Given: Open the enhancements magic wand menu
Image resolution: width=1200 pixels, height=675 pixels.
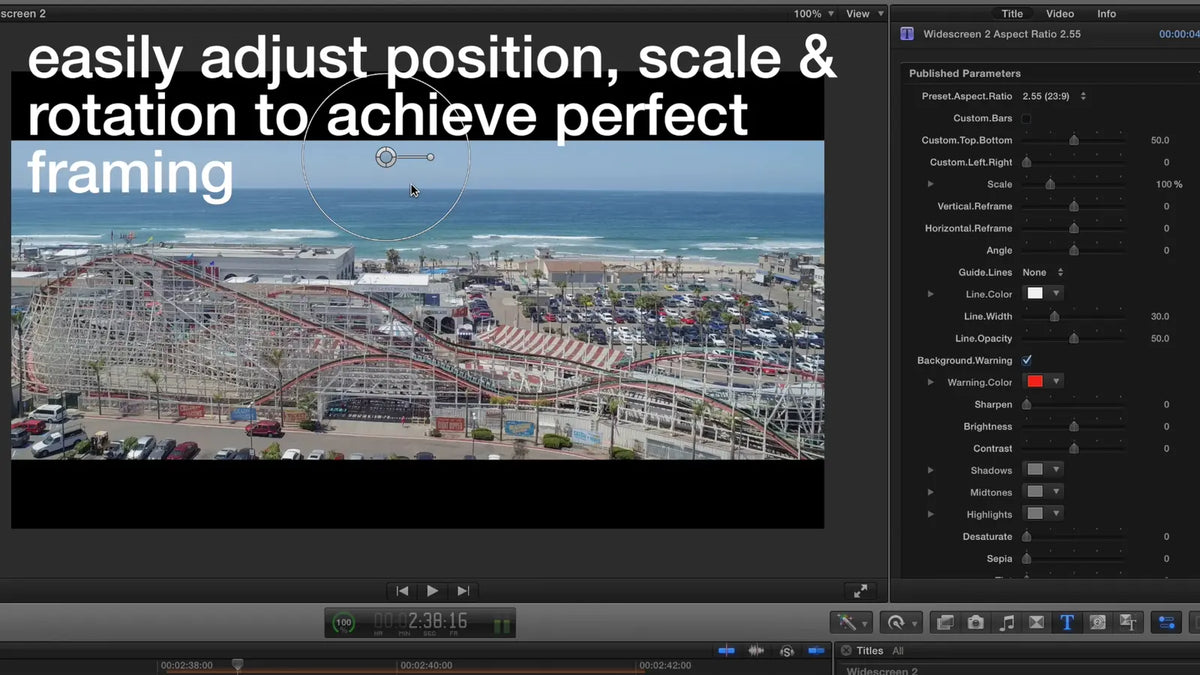Looking at the screenshot, I should coord(851,622).
